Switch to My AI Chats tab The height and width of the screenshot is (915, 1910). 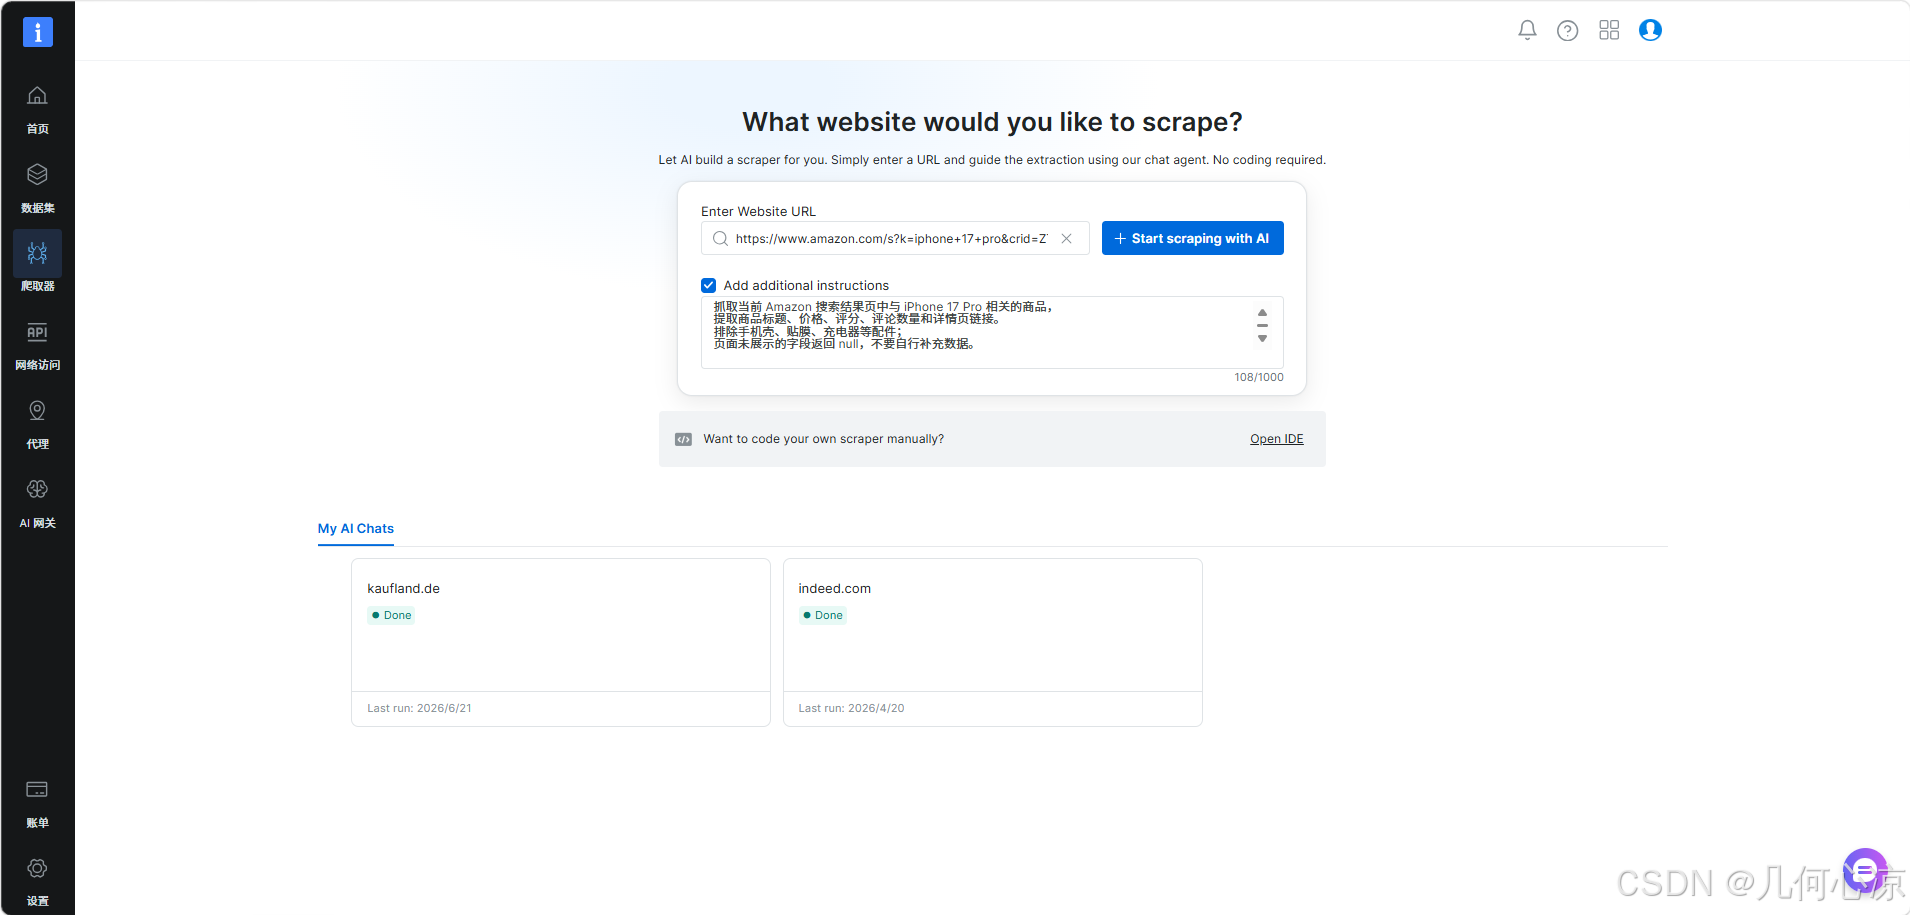click(x=356, y=528)
